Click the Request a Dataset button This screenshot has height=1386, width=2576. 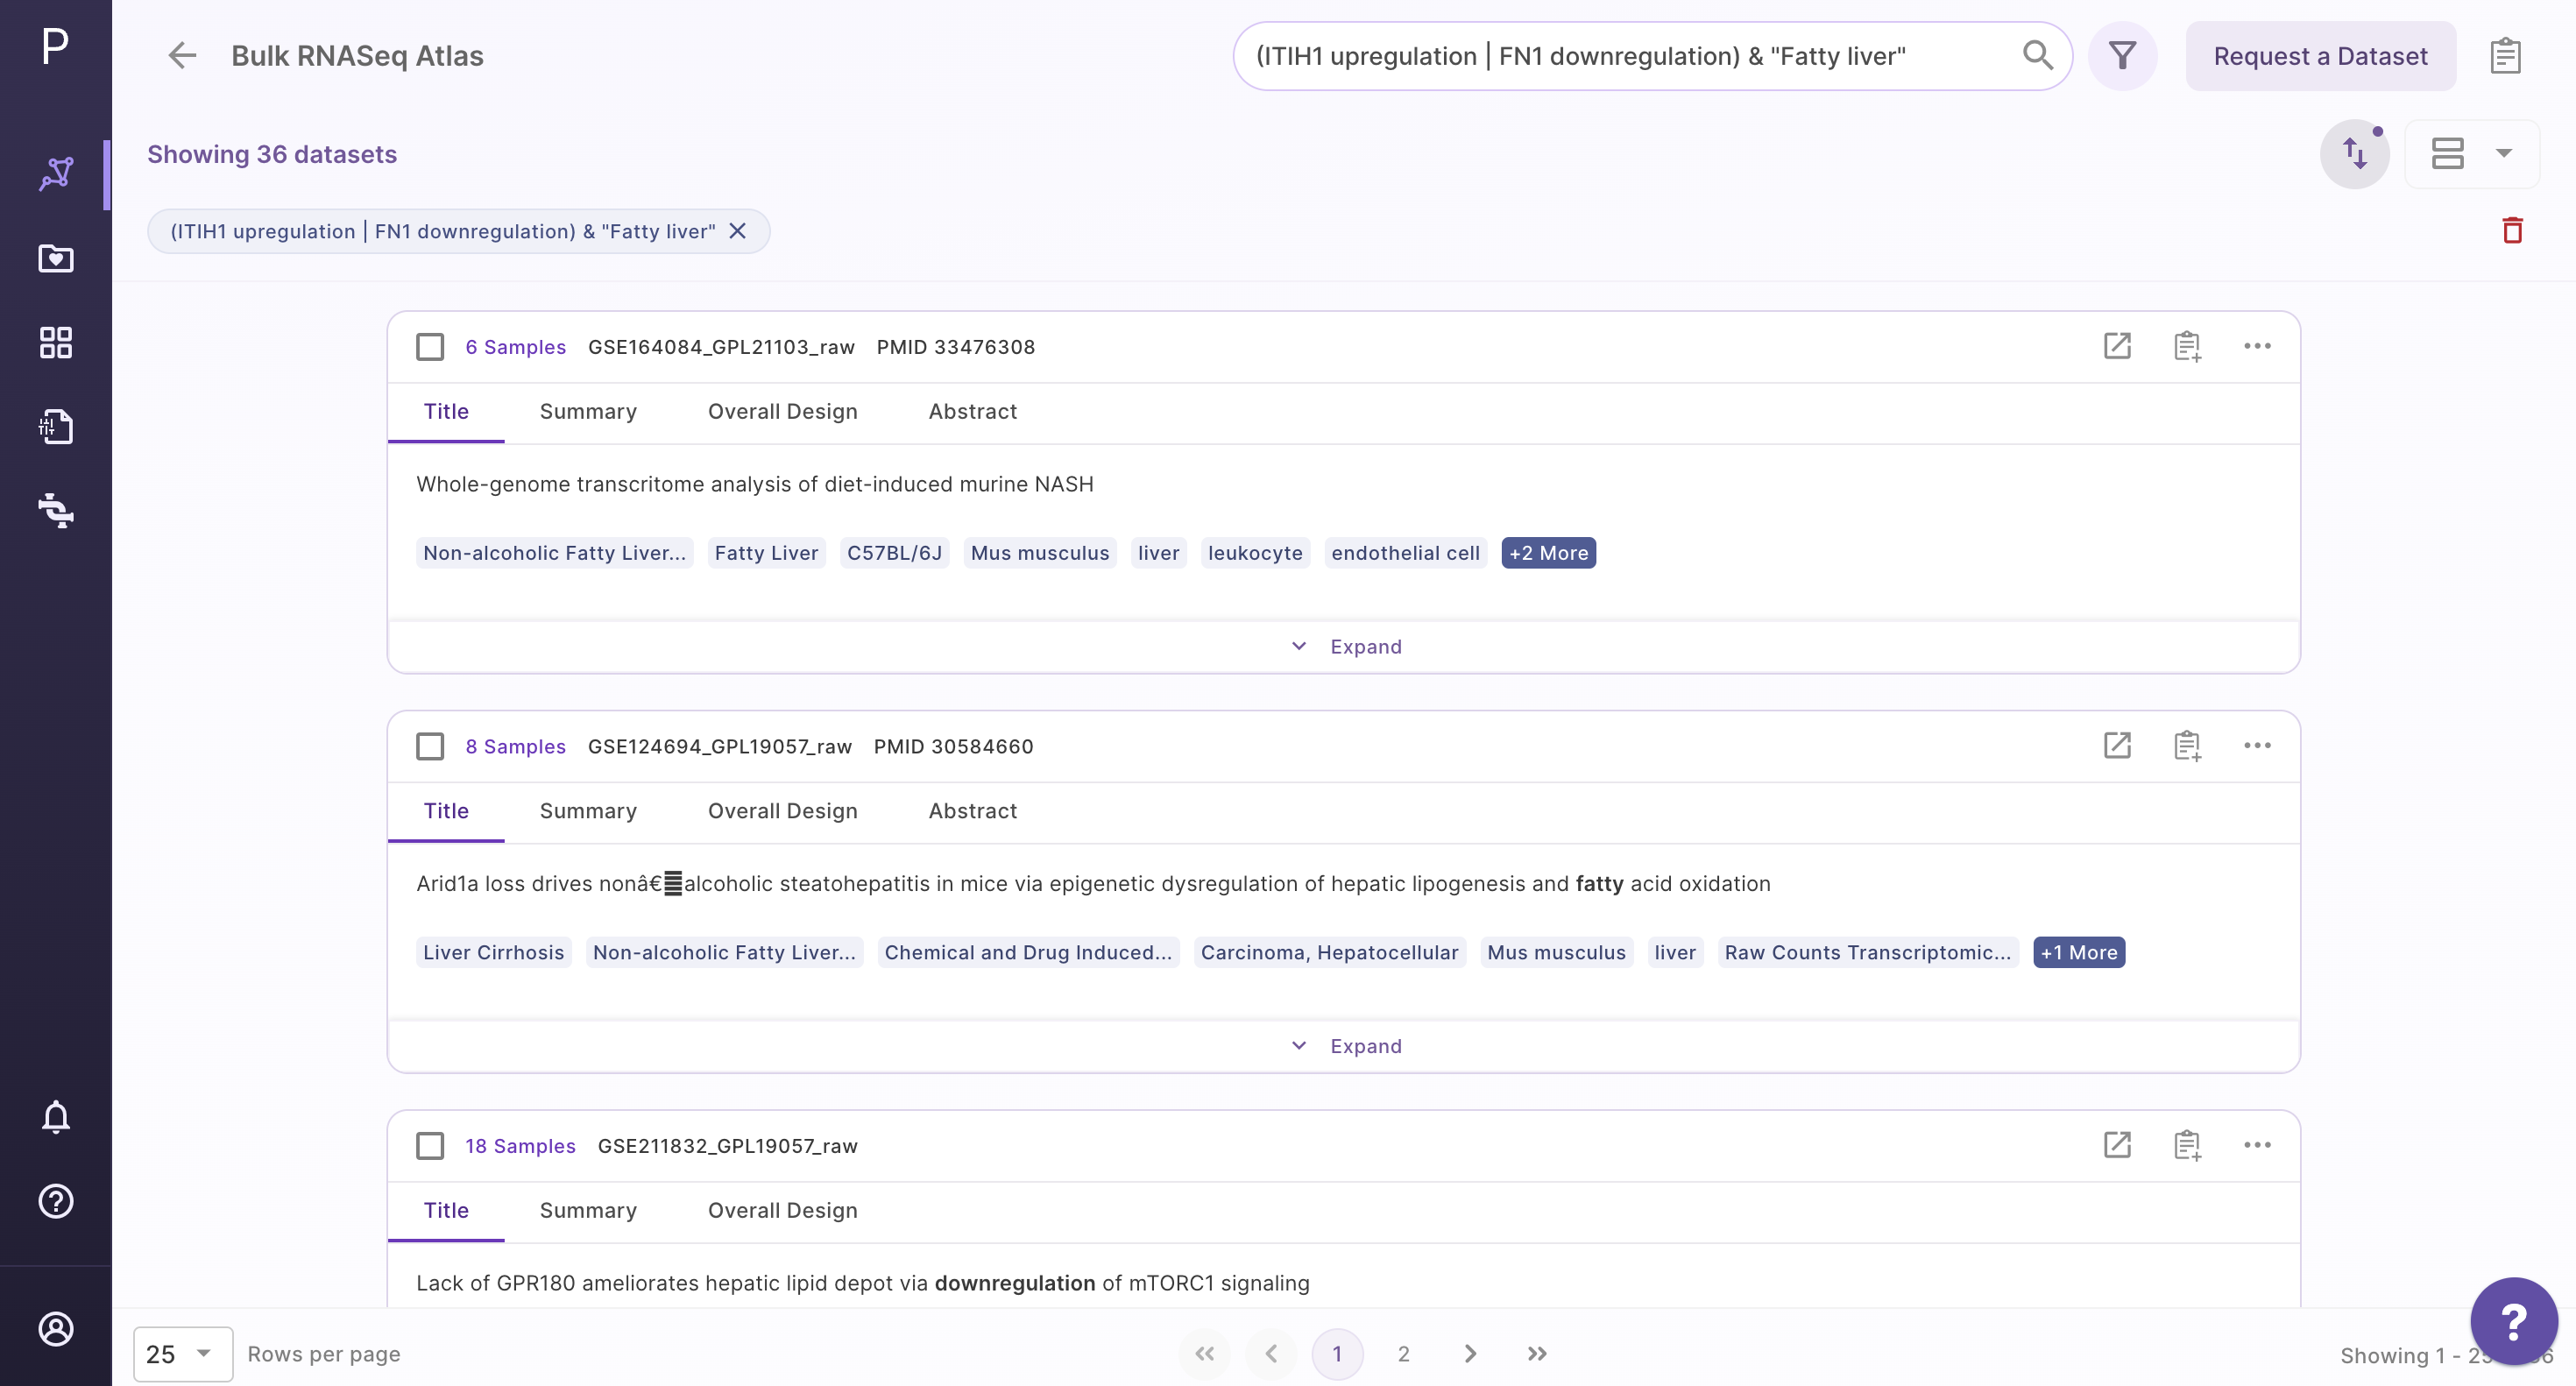[x=2320, y=56]
